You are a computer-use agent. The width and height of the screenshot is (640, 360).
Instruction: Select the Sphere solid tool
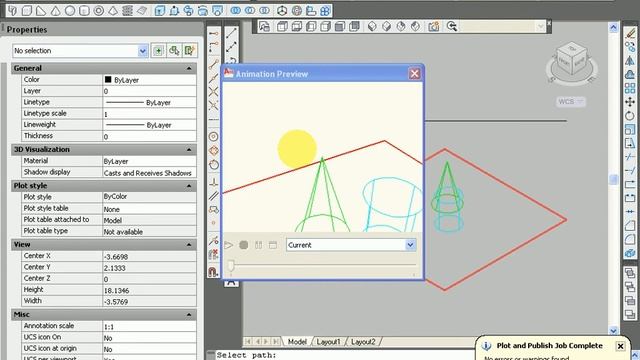pyautogui.click(x=70, y=11)
